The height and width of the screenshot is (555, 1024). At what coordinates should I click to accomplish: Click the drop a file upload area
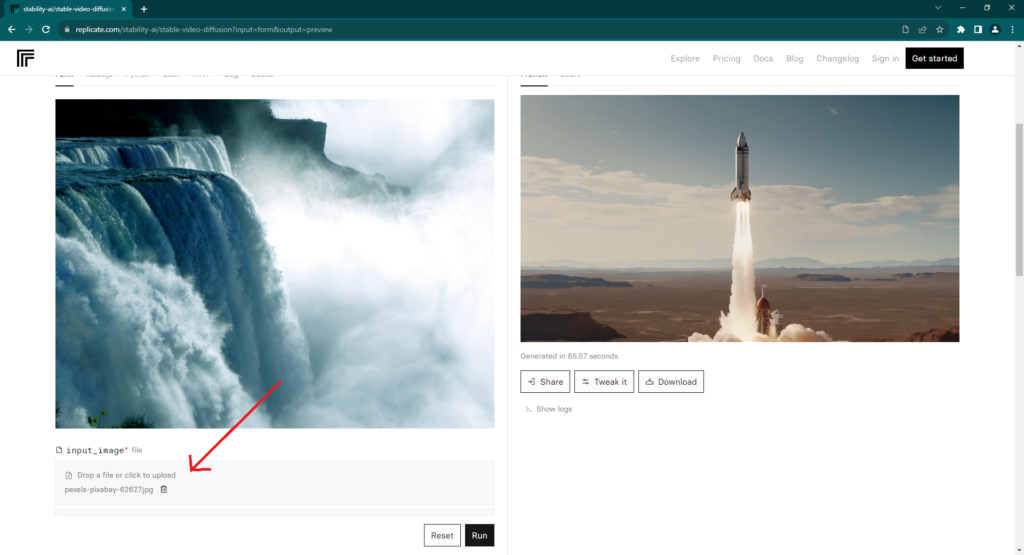tap(274, 483)
